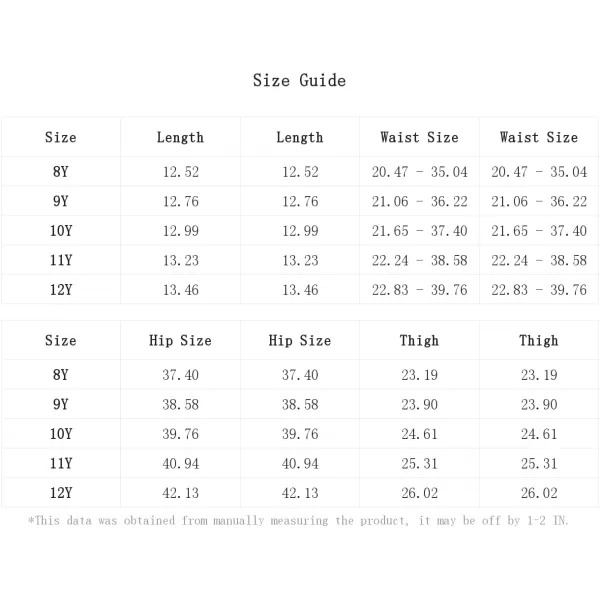Click the Size Guide title
This screenshot has width=600, height=600.
click(x=299, y=81)
